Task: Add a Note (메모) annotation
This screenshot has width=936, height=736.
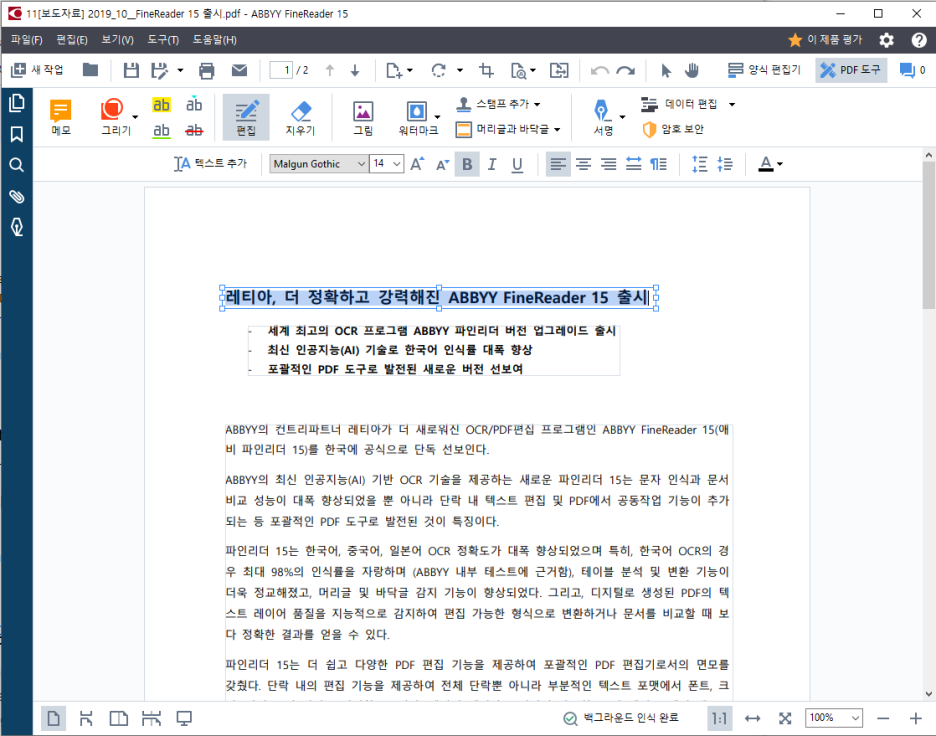Action: click(x=61, y=117)
